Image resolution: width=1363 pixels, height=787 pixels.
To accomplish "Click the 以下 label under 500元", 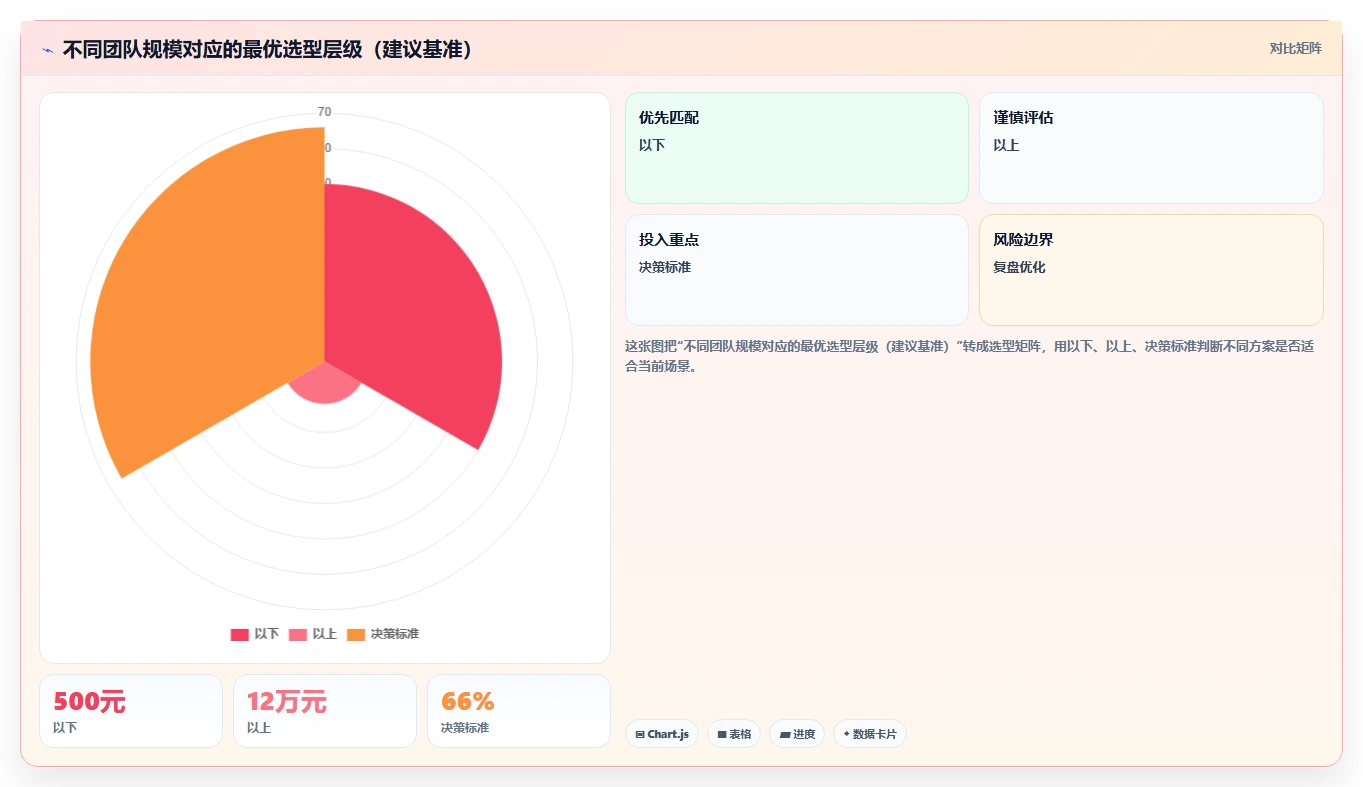I will coord(65,728).
